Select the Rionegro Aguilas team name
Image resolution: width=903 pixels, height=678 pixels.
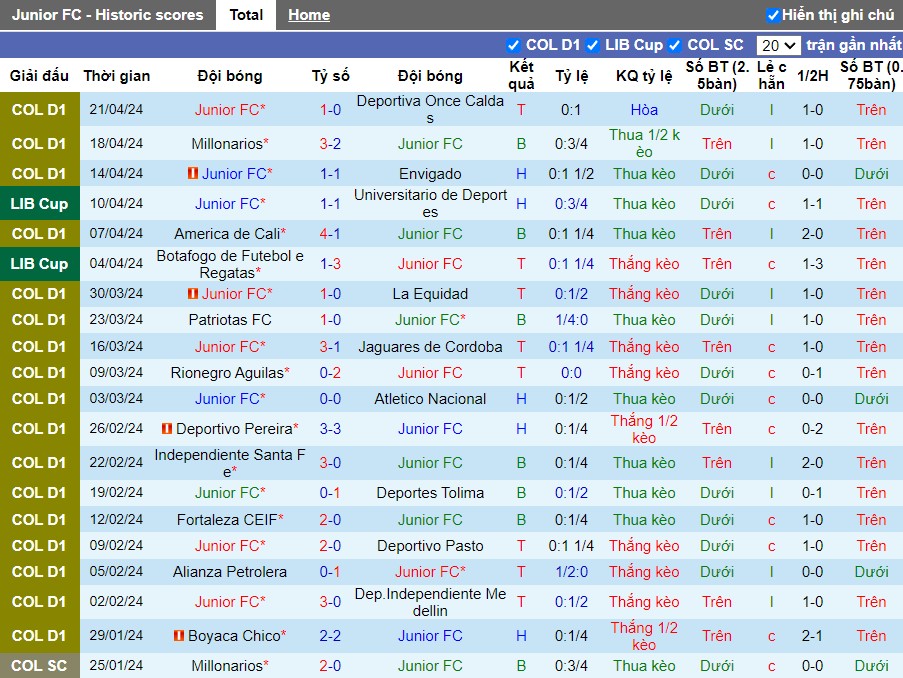coord(227,373)
